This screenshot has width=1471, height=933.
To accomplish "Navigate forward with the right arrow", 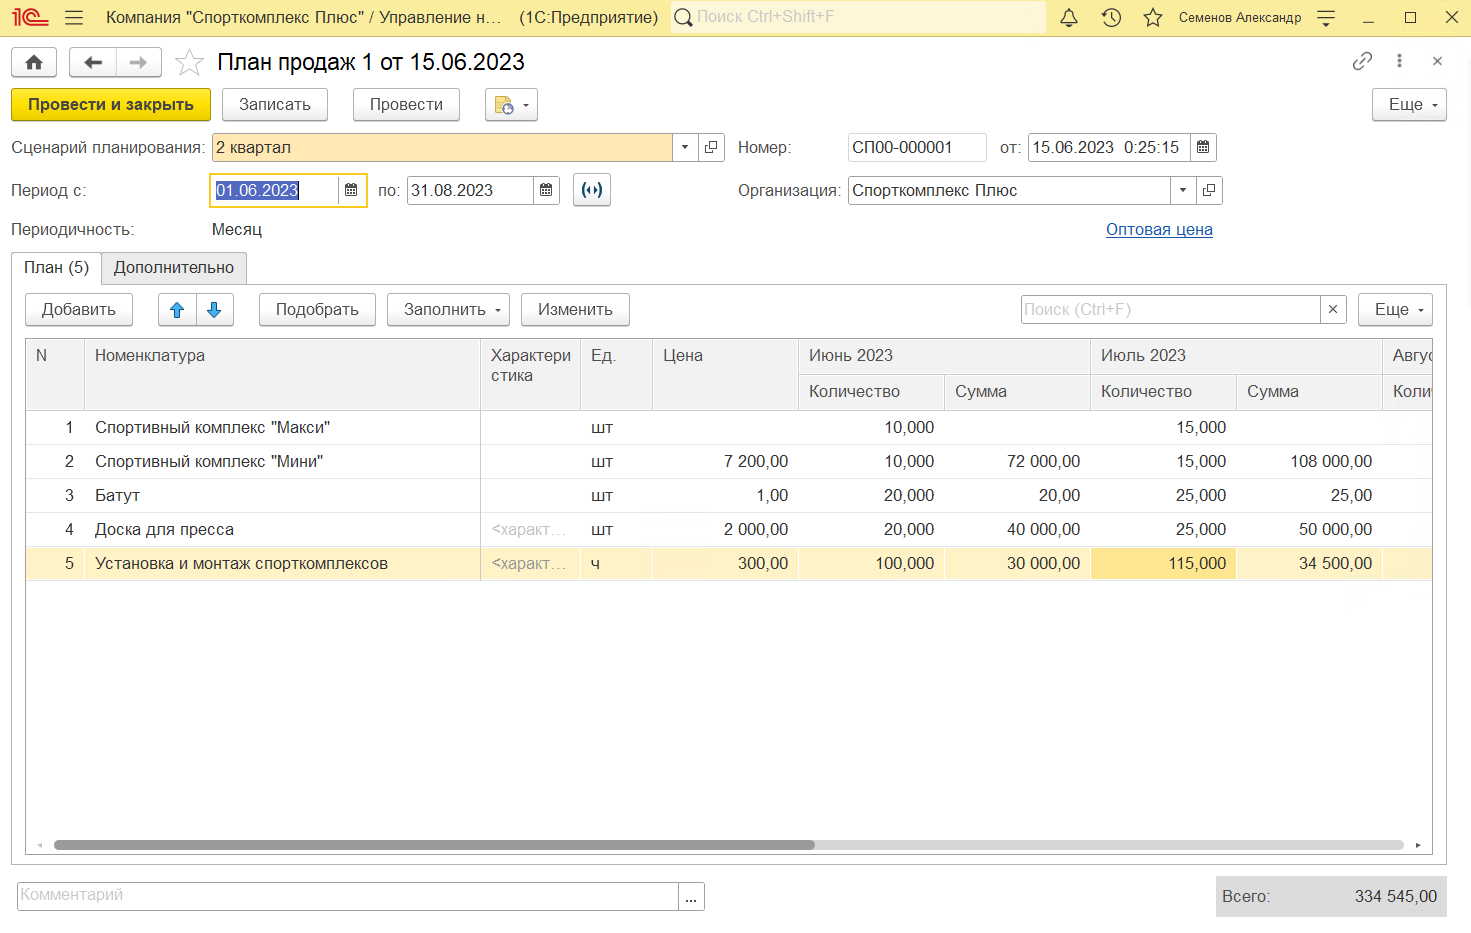I will [138, 62].
